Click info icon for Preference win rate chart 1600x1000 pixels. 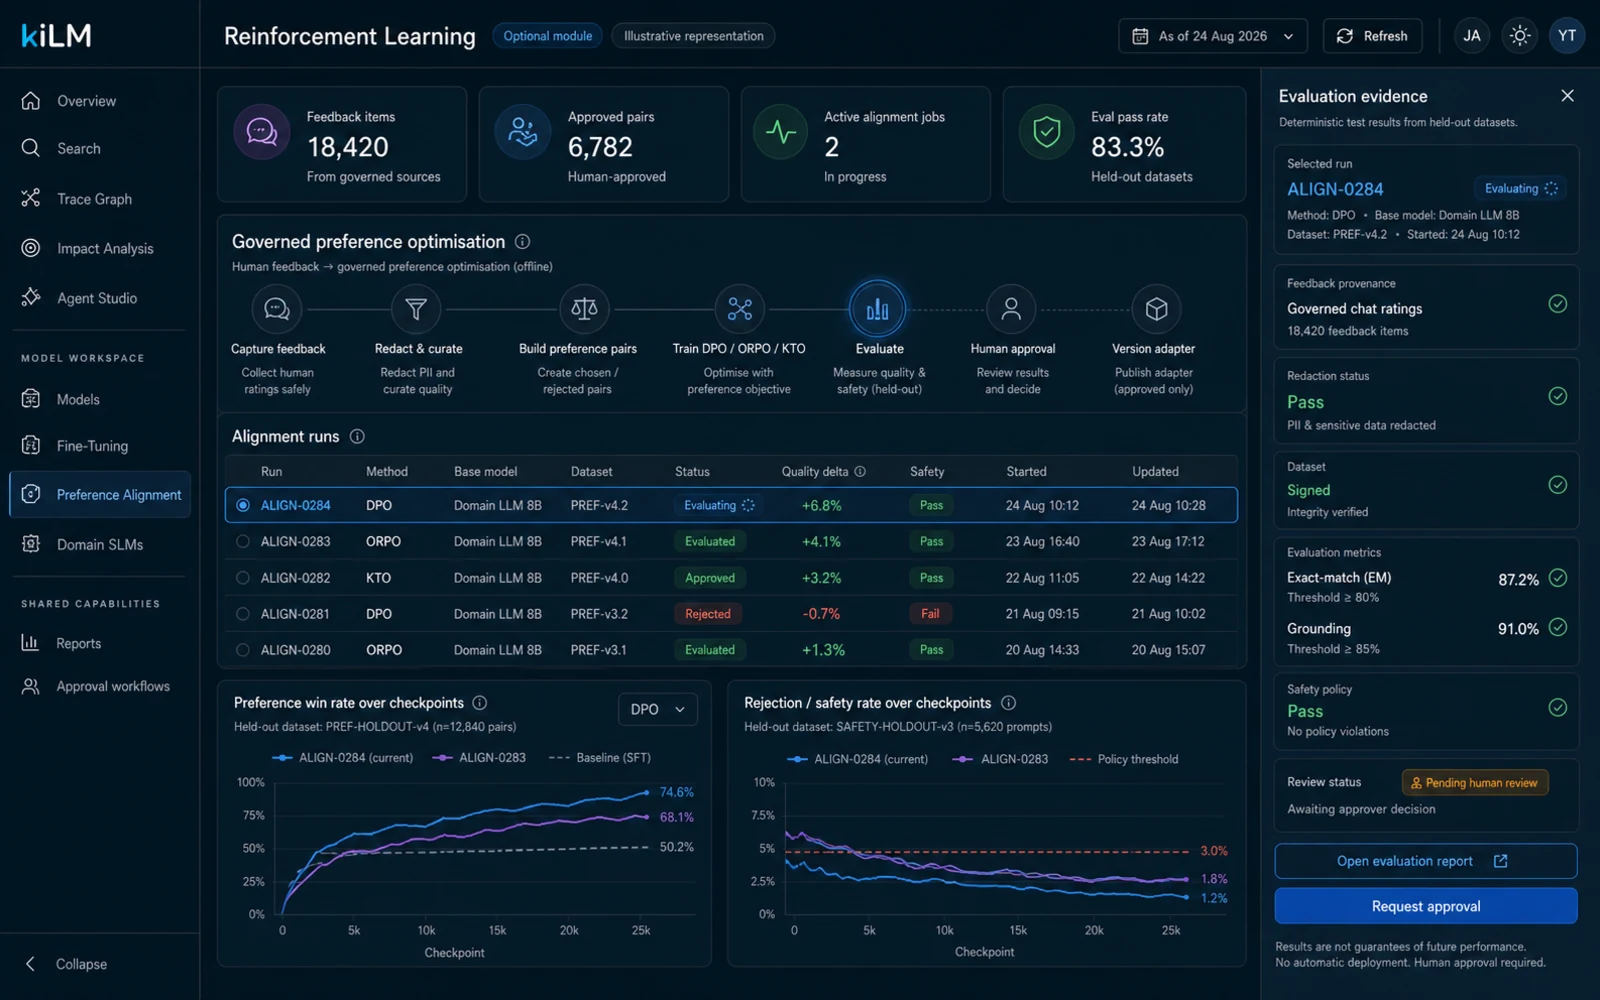click(x=479, y=702)
